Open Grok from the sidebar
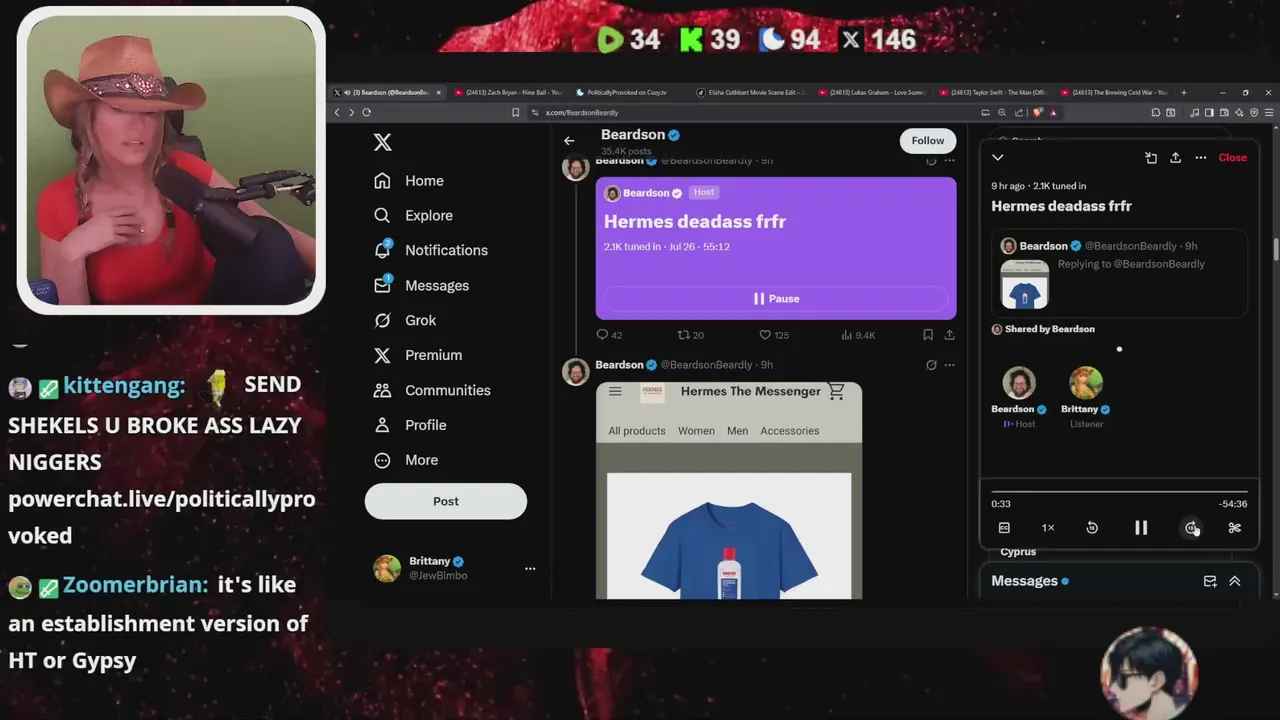 pos(404,320)
